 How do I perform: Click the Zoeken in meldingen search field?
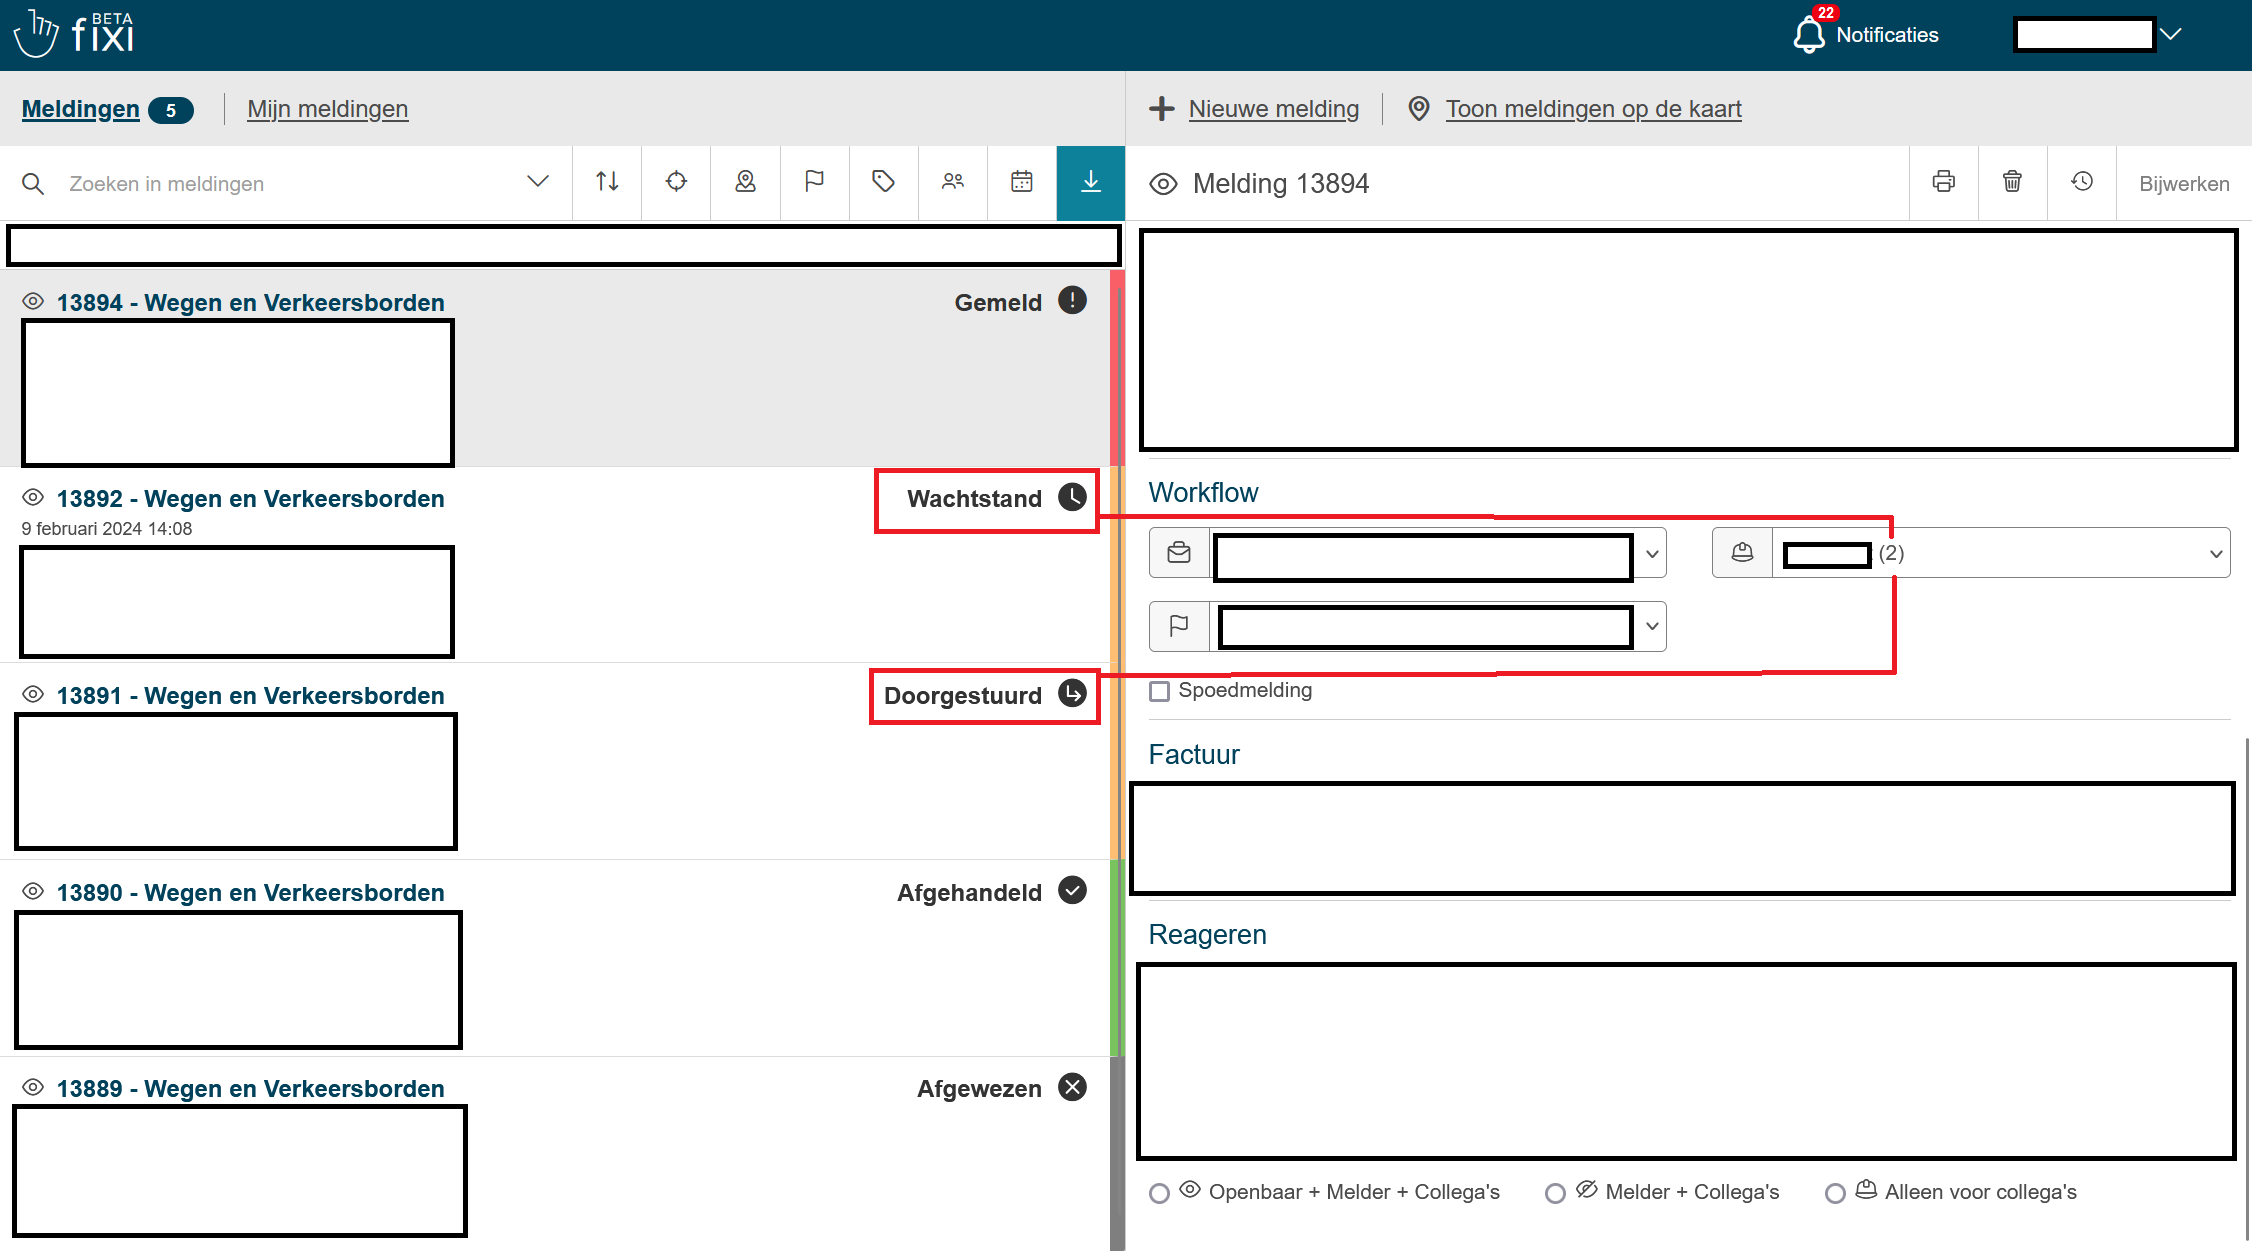click(x=250, y=183)
